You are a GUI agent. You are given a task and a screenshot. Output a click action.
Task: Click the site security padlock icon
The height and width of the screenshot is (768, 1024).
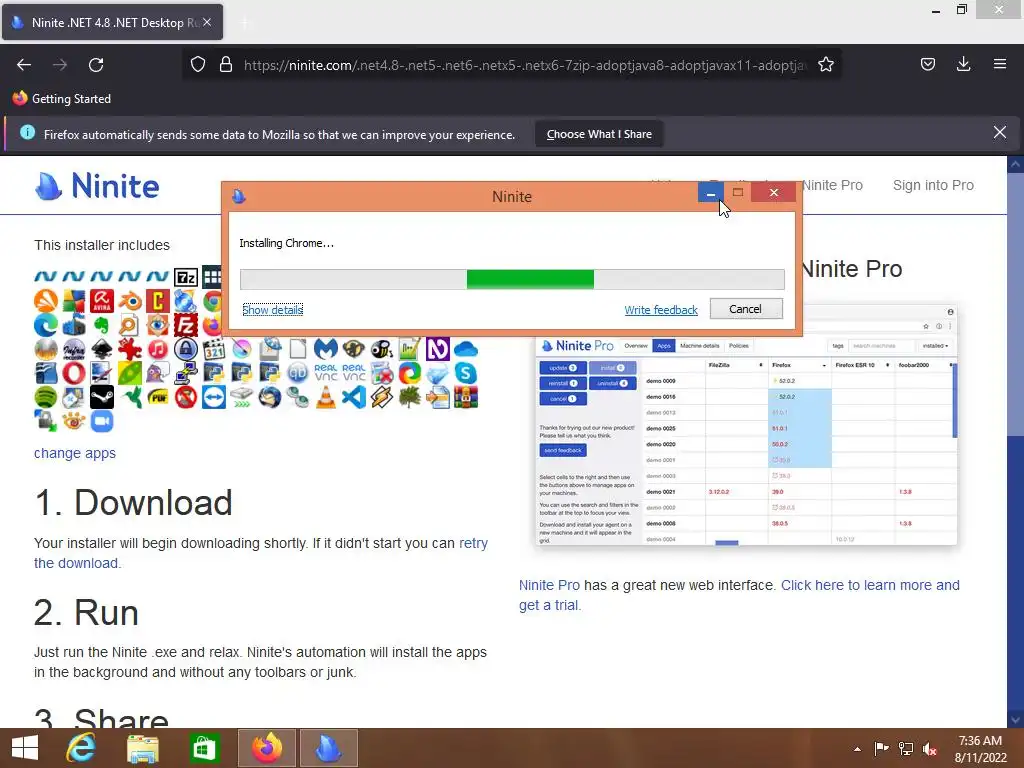point(226,64)
